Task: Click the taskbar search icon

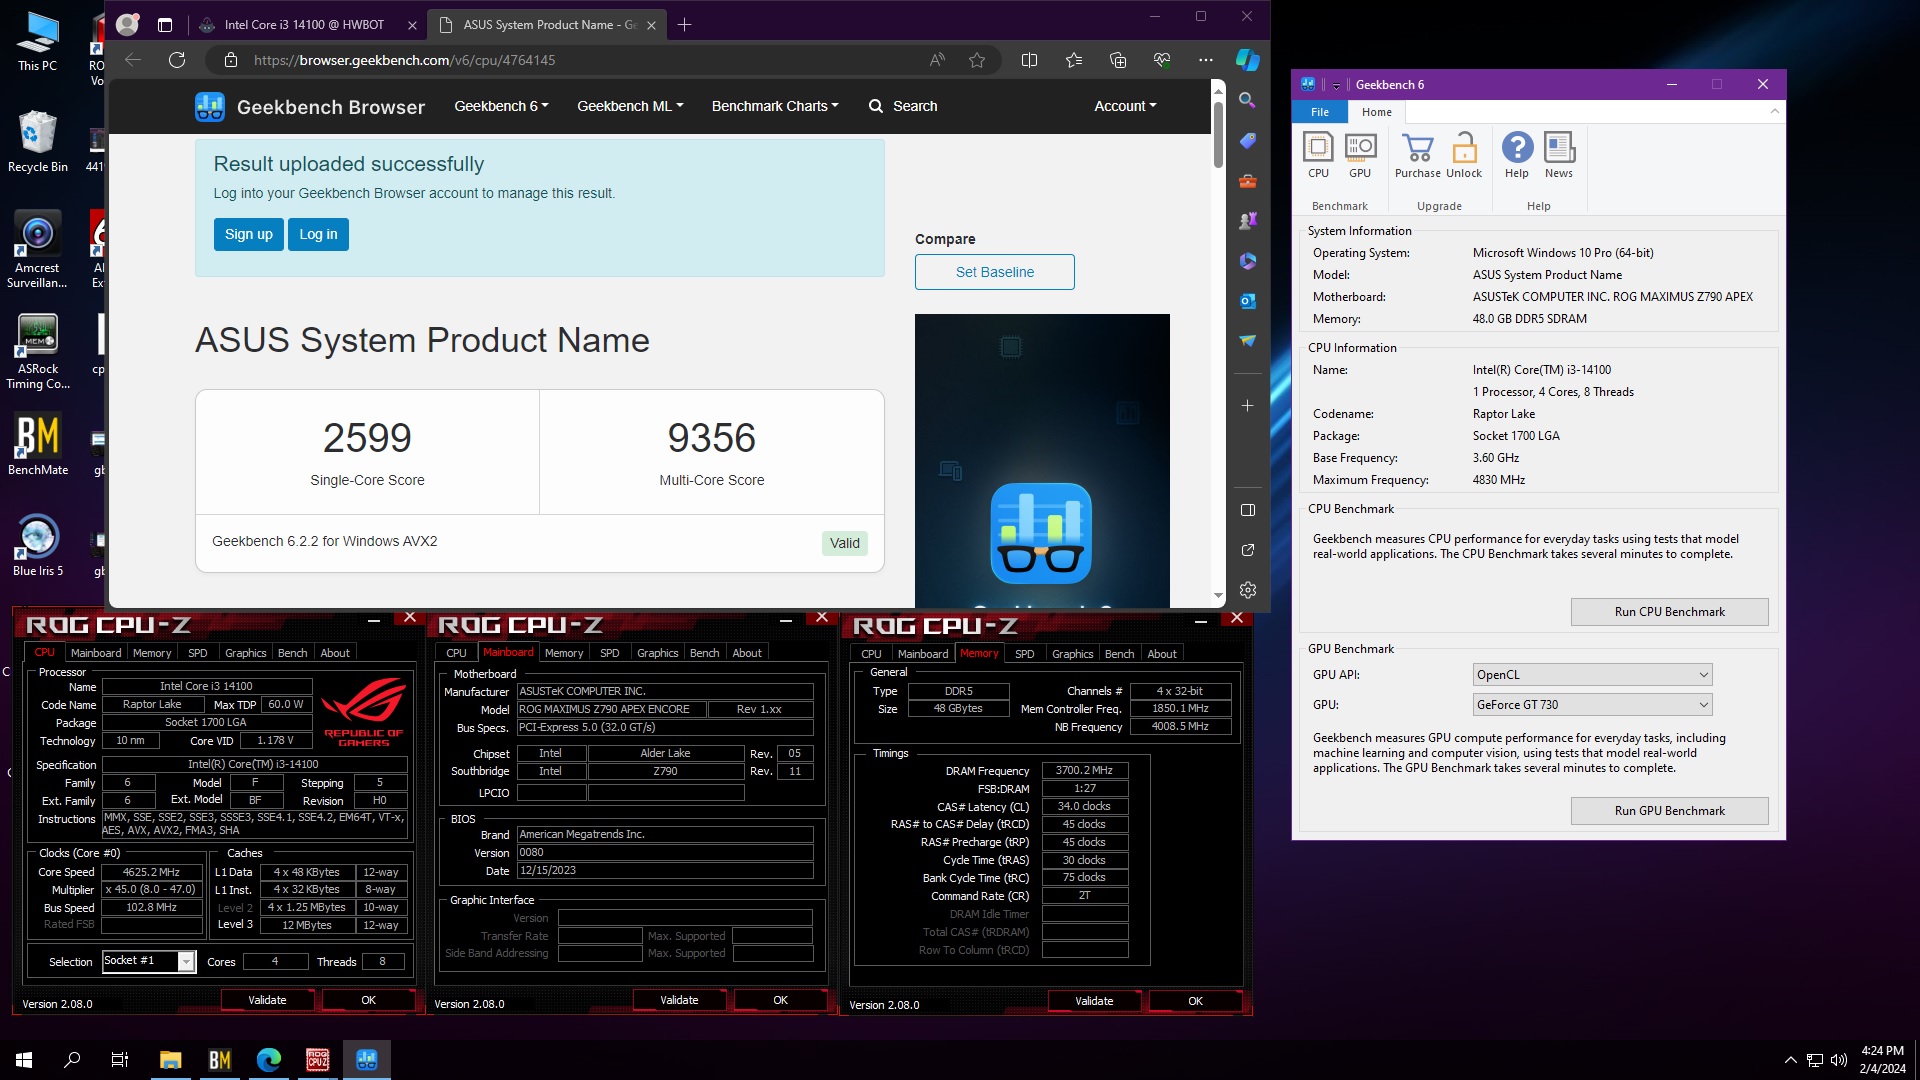Action: point(72,1060)
